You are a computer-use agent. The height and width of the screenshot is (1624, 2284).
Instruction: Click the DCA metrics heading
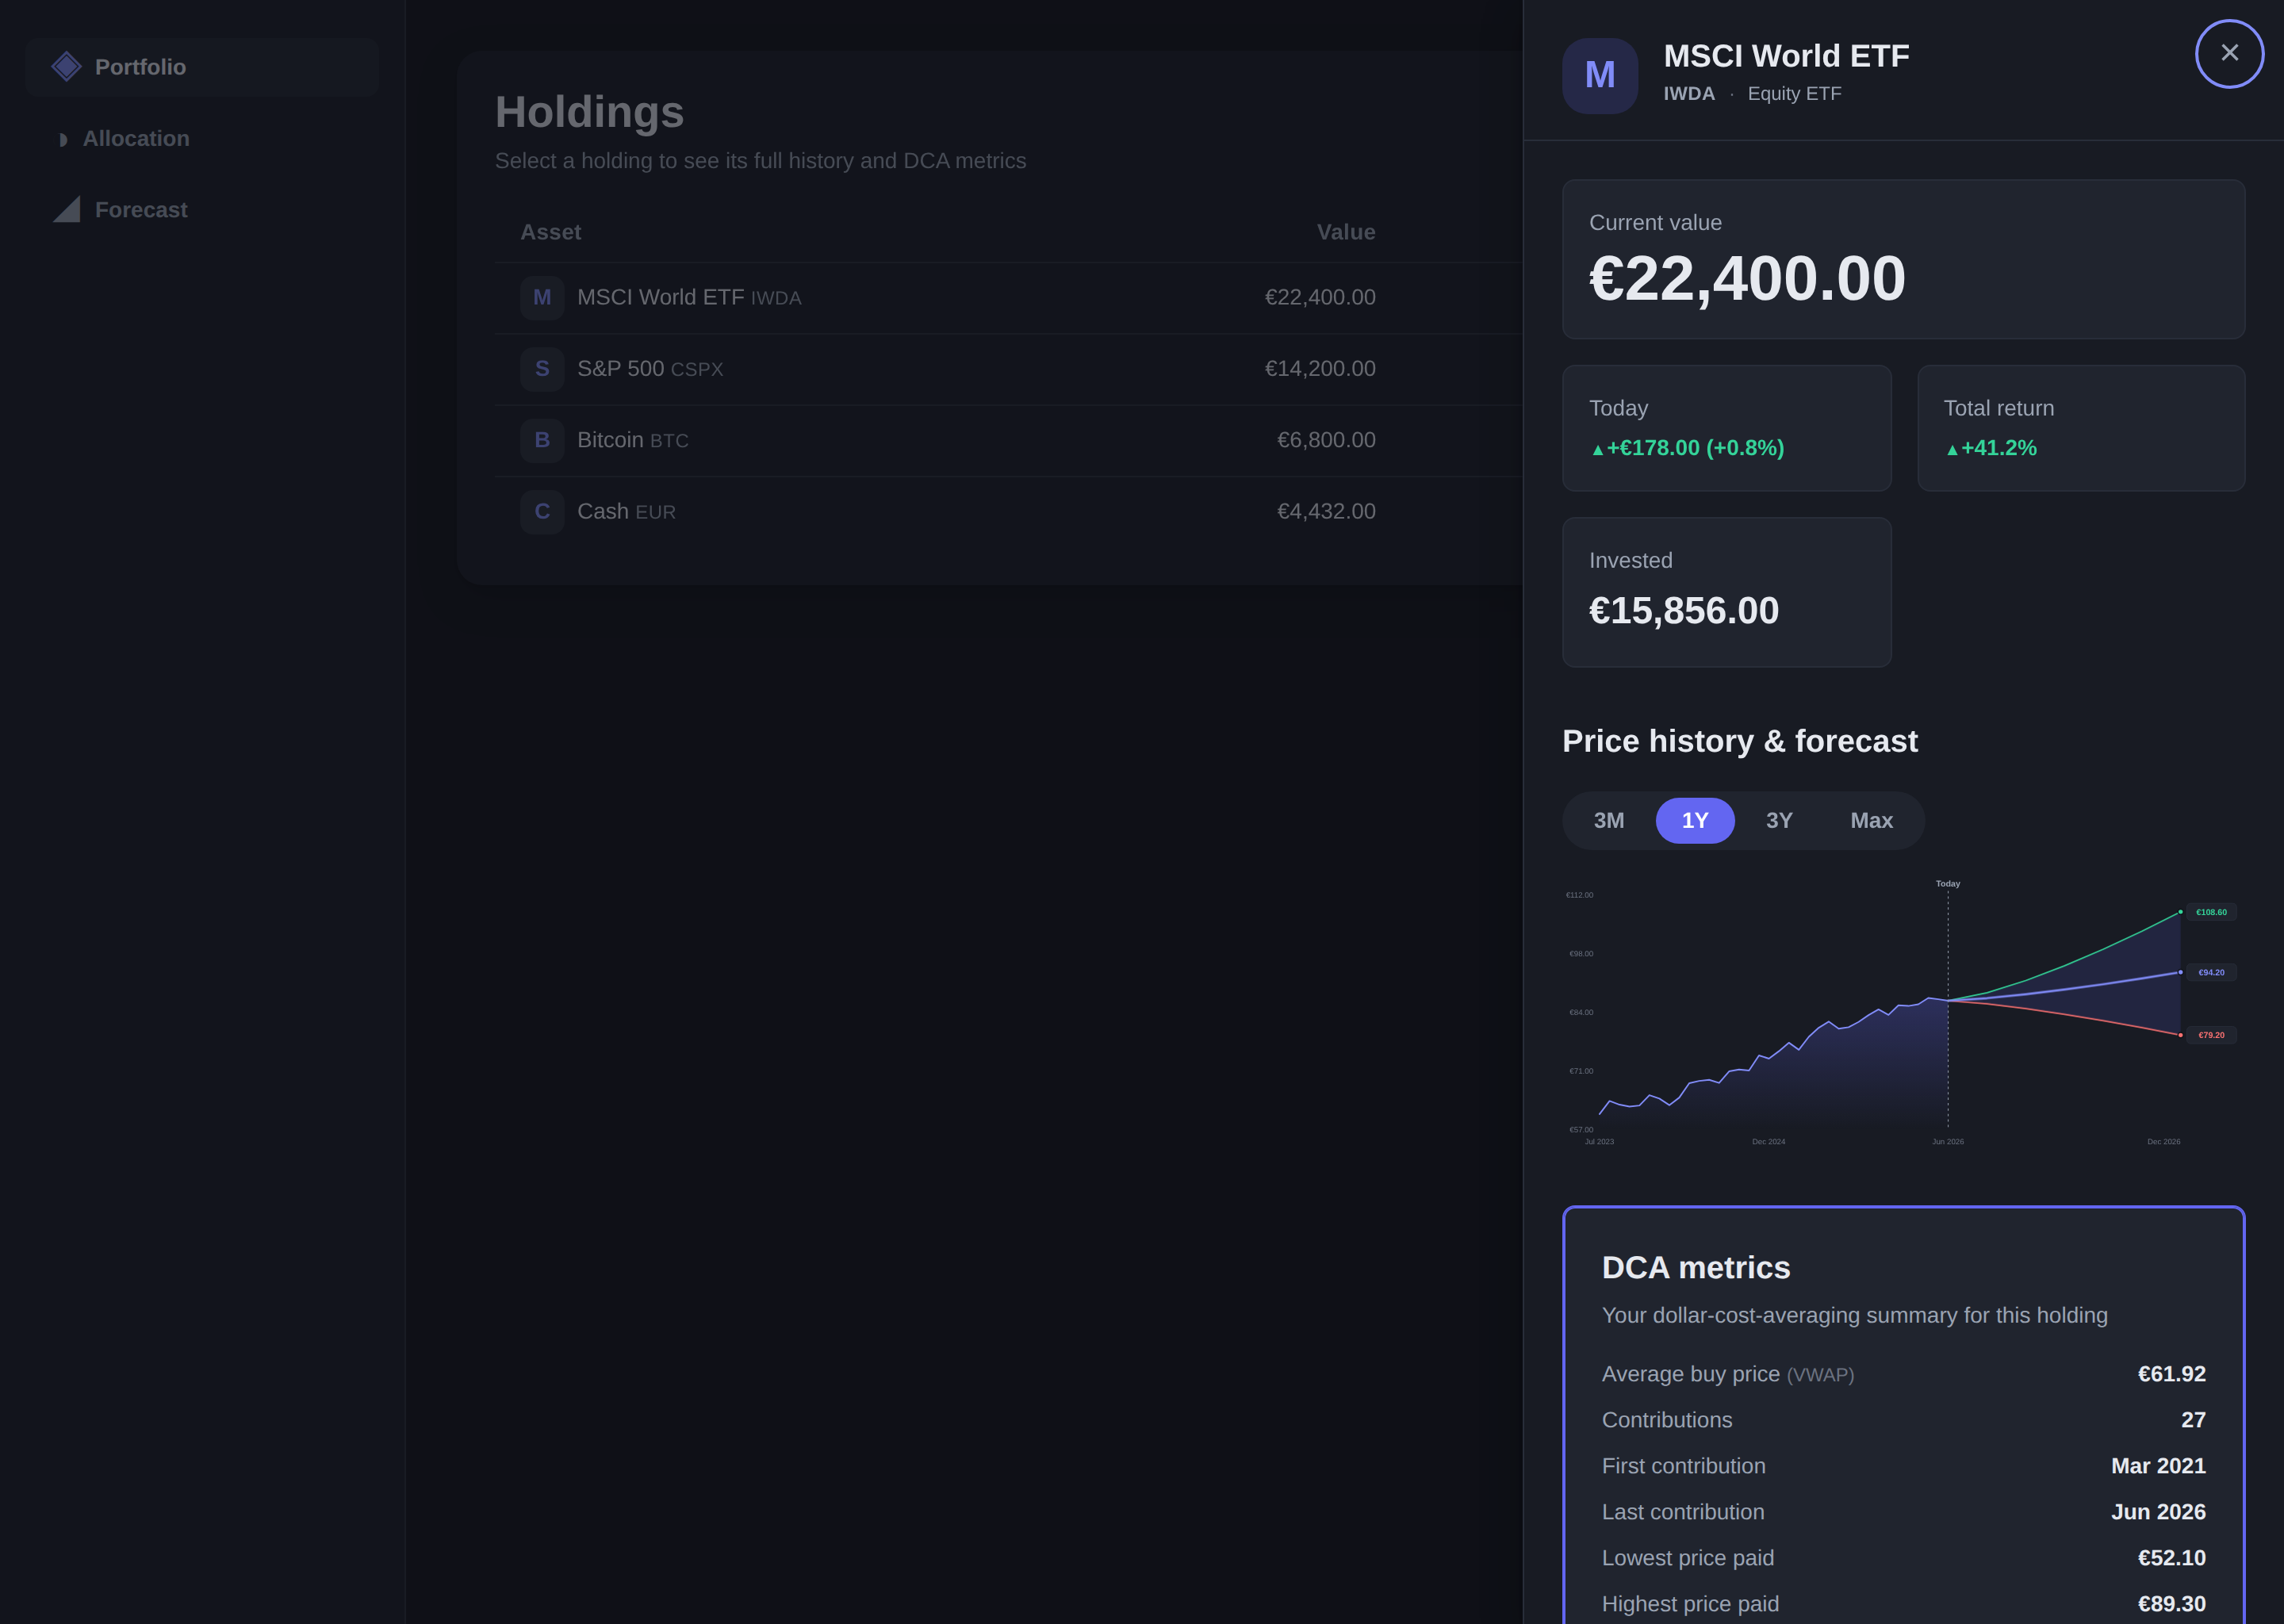pyautogui.click(x=1696, y=1268)
